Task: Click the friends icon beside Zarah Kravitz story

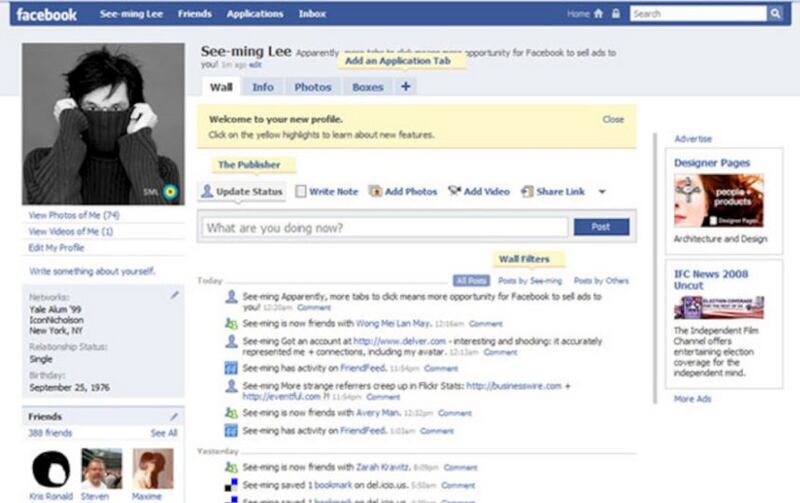Action: pyautogui.click(x=231, y=467)
